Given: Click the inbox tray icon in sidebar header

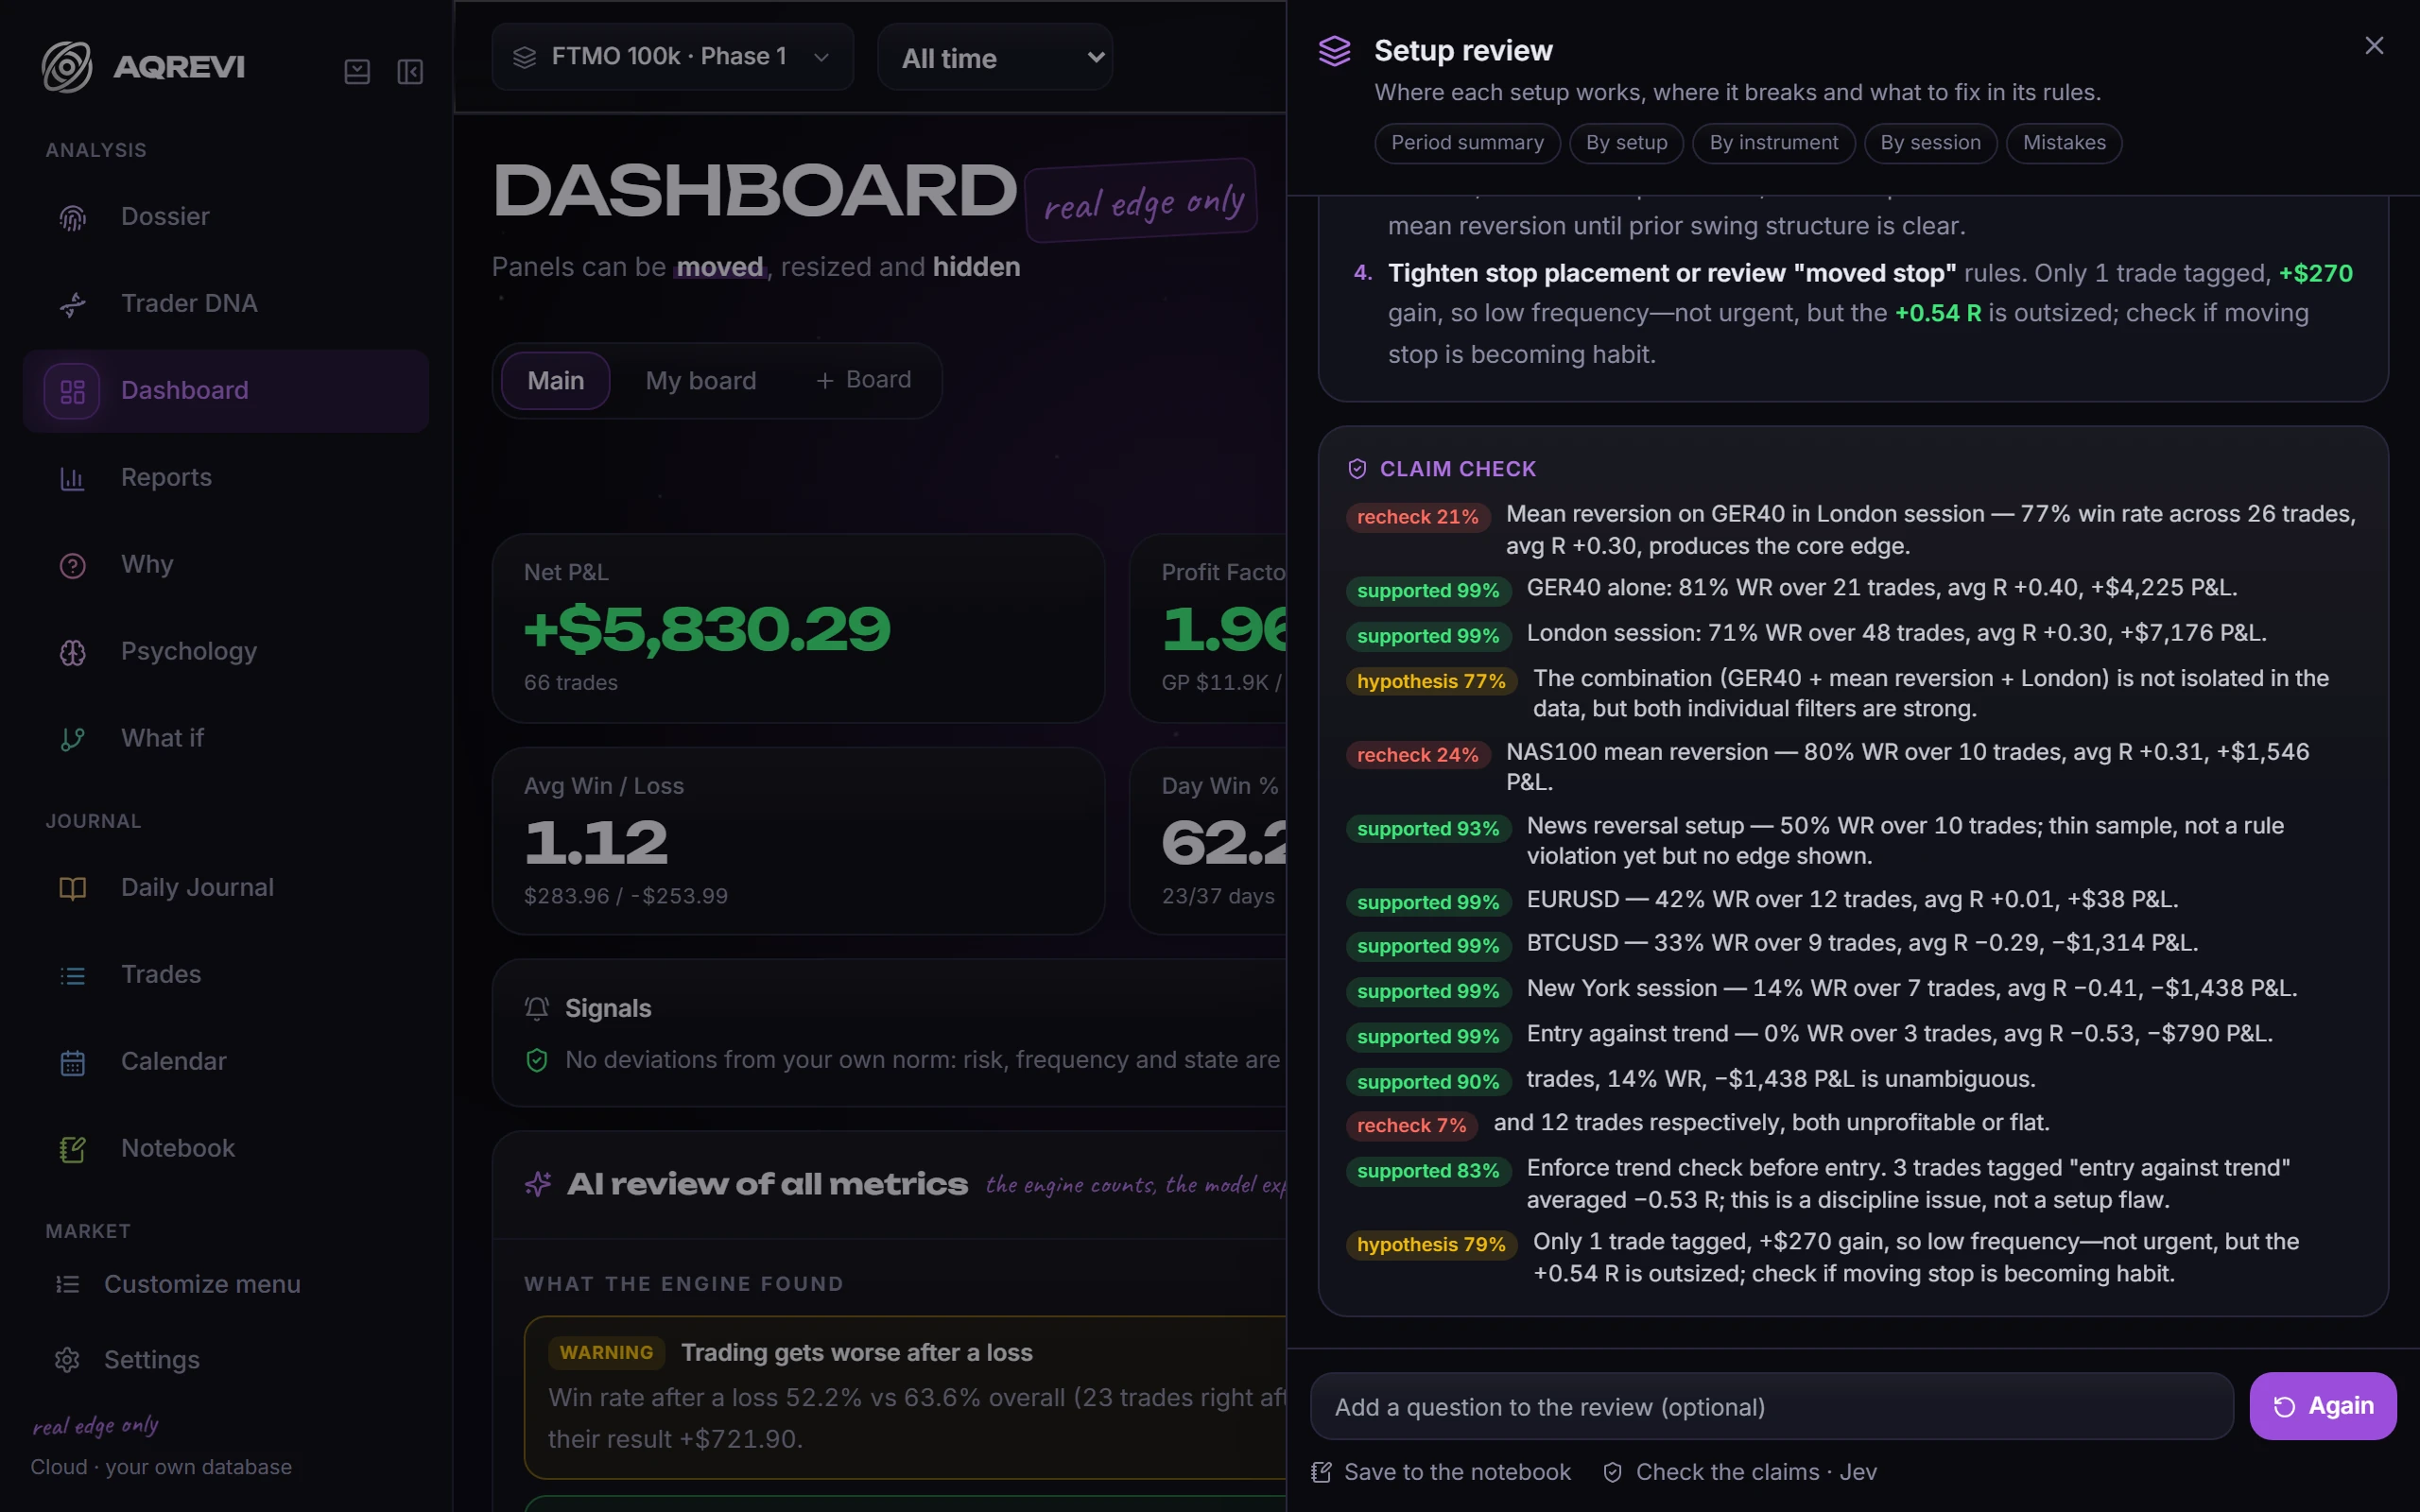Looking at the screenshot, I should point(357,71).
